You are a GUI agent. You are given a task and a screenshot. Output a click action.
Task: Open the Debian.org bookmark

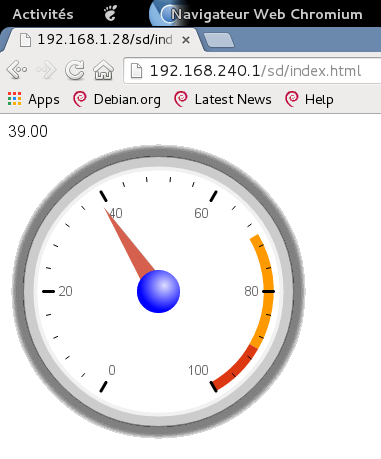click(117, 99)
